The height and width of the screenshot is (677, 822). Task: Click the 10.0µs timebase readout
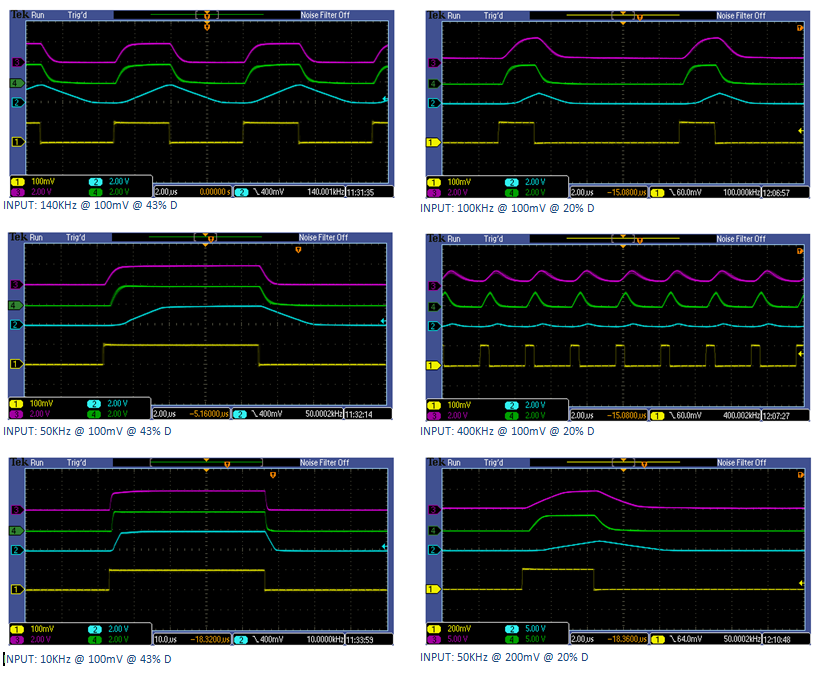point(165,639)
